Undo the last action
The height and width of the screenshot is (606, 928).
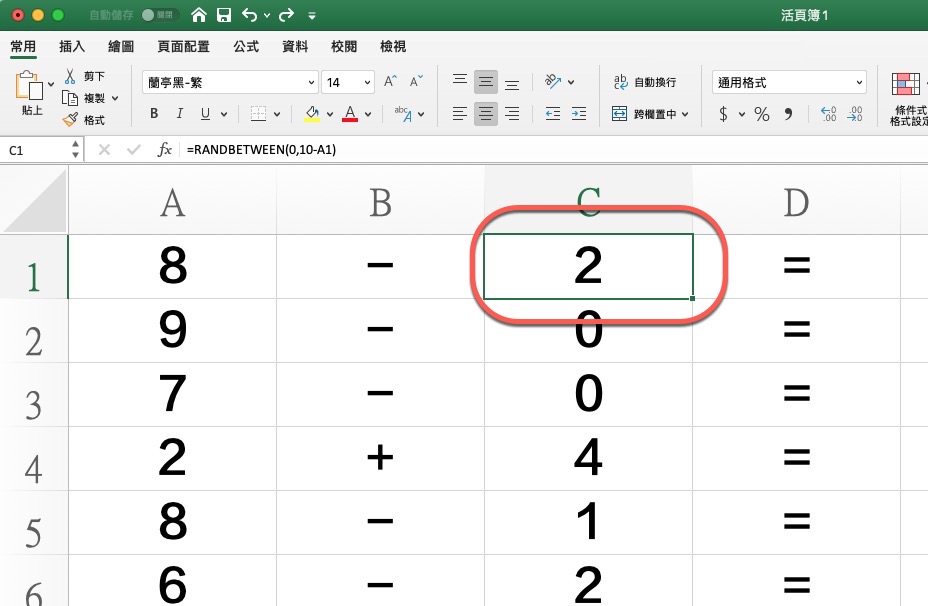[x=250, y=16]
